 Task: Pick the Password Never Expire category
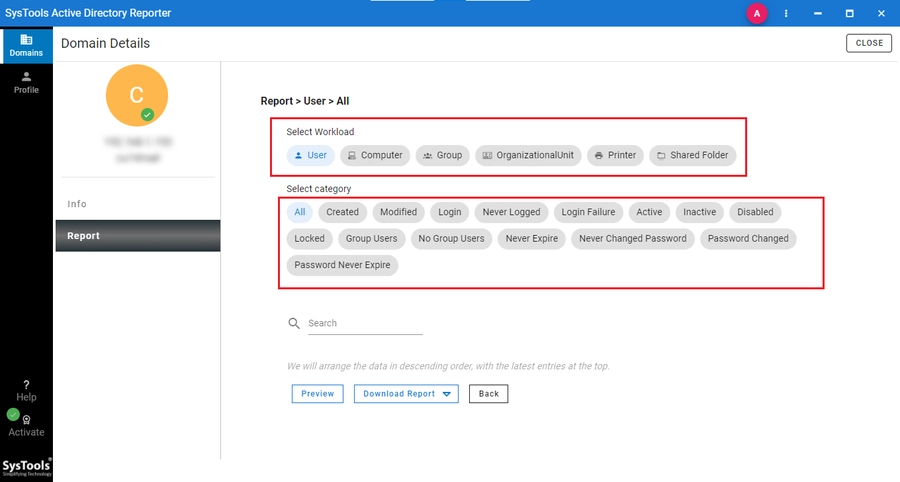tap(342, 265)
